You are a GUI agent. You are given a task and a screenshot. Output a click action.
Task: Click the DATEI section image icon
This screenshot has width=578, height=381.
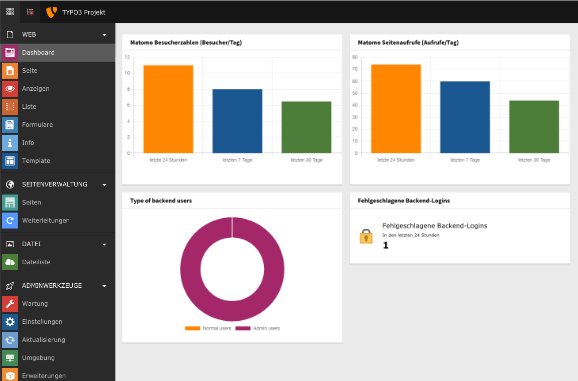[x=10, y=244]
